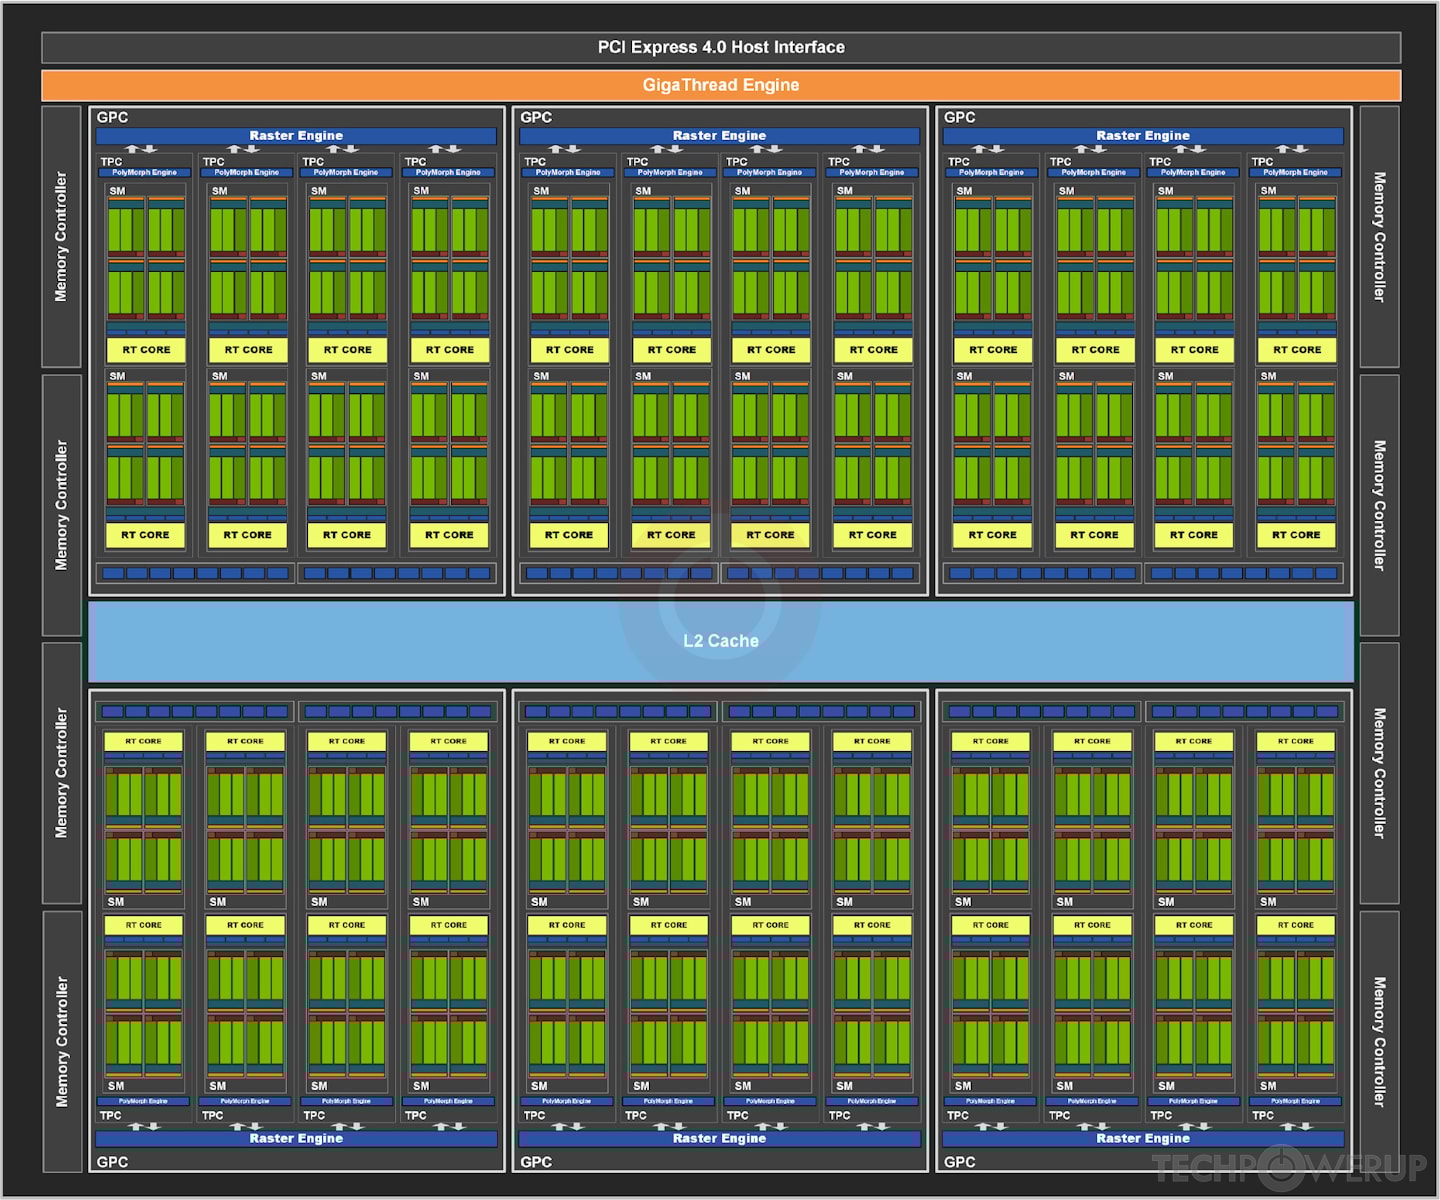The width and height of the screenshot is (1440, 1200).
Task: Select the third Memory Controller on the right edge
Action: tap(1380, 773)
